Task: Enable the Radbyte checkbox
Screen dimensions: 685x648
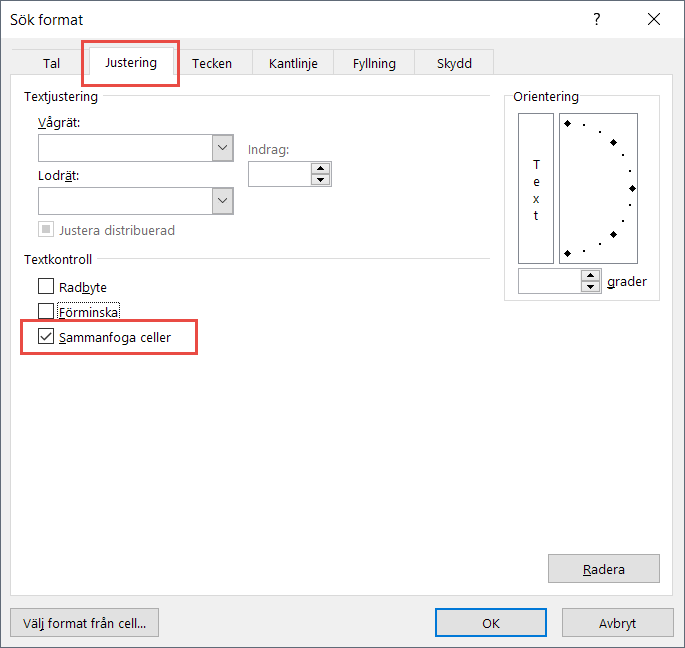Action: (x=46, y=287)
